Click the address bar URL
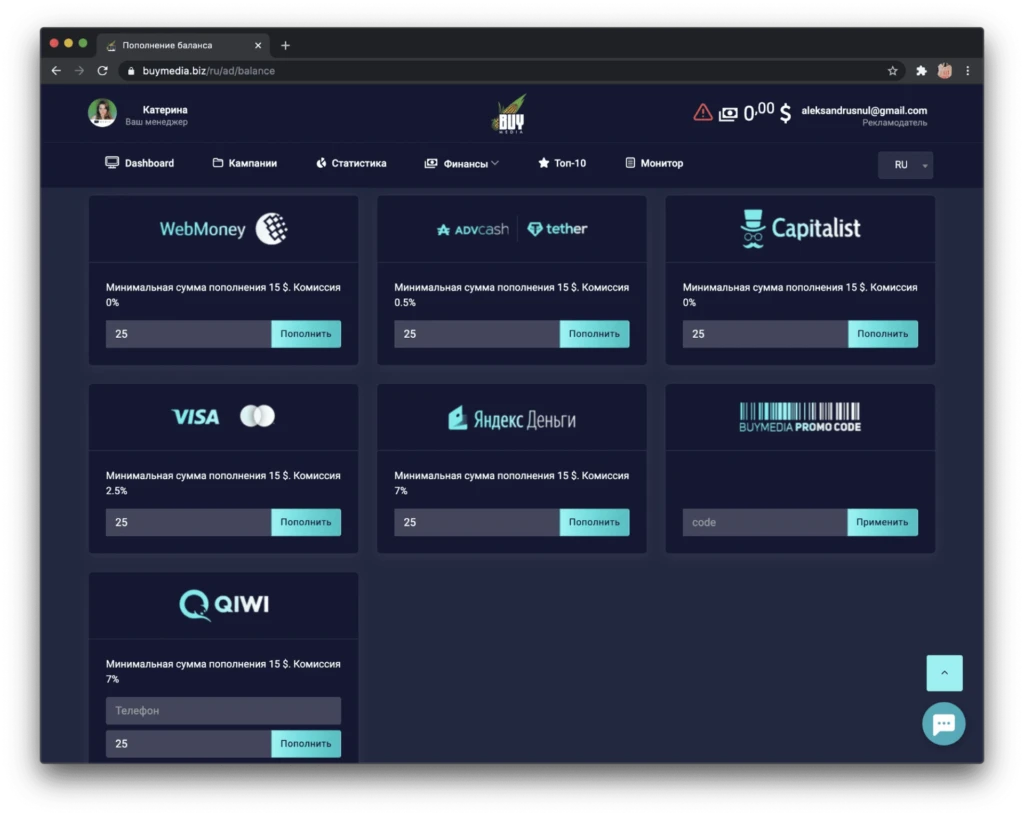The height and width of the screenshot is (817, 1024). [x=209, y=71]
